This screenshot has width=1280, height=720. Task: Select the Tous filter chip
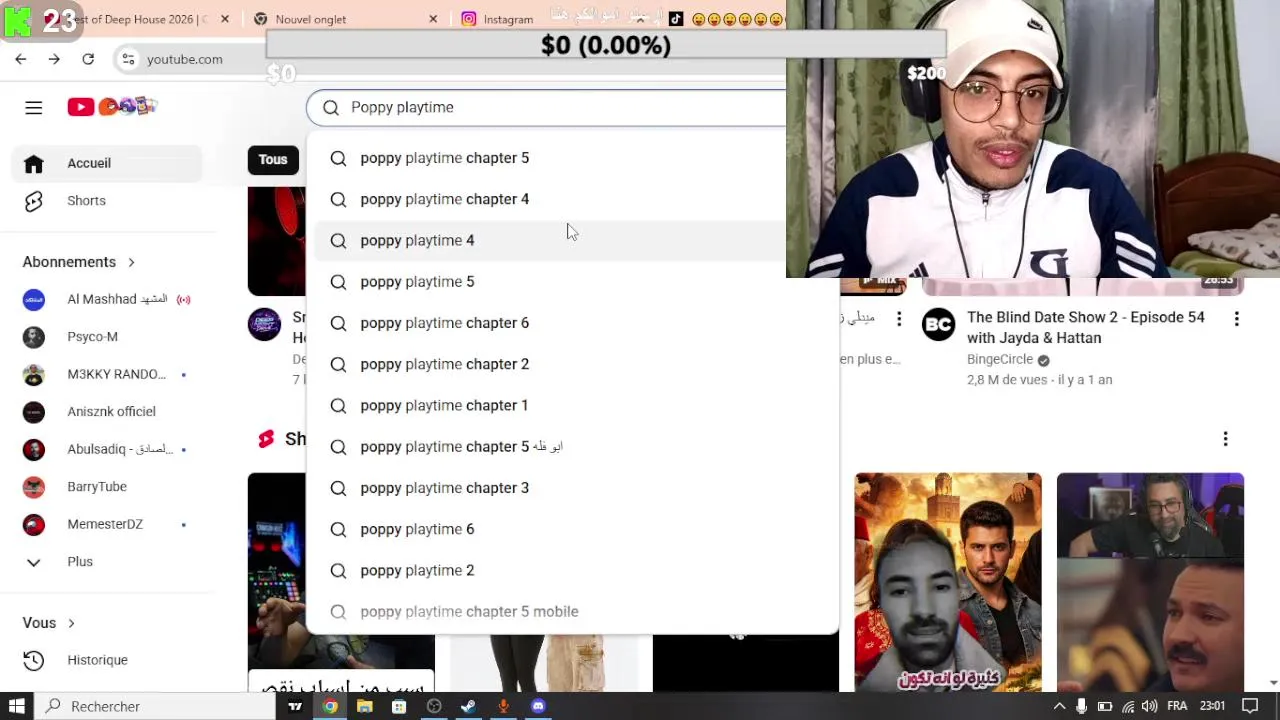click(273, 160)
